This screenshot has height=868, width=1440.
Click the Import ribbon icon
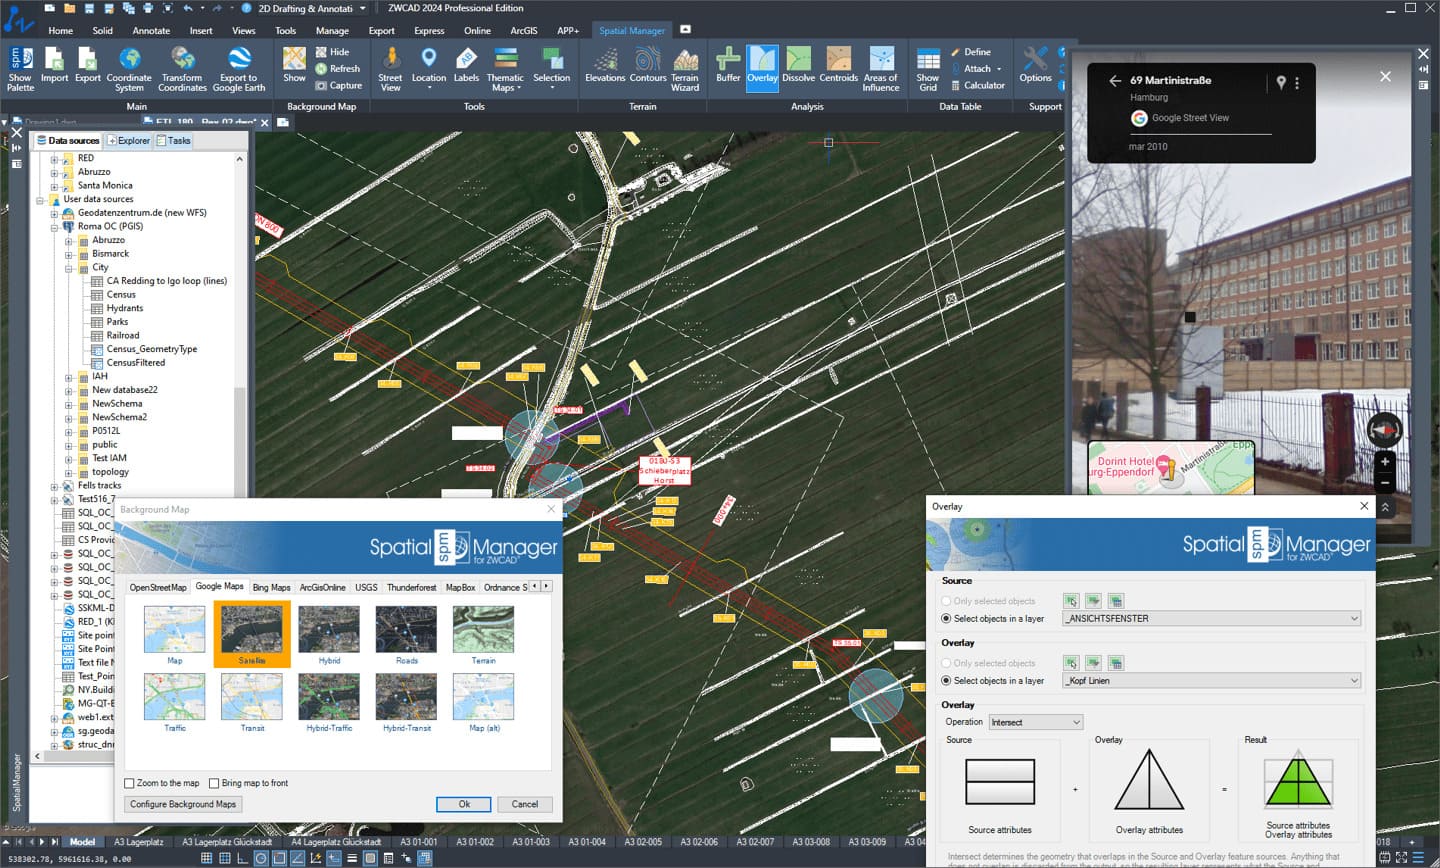click(x=54, y=66)
